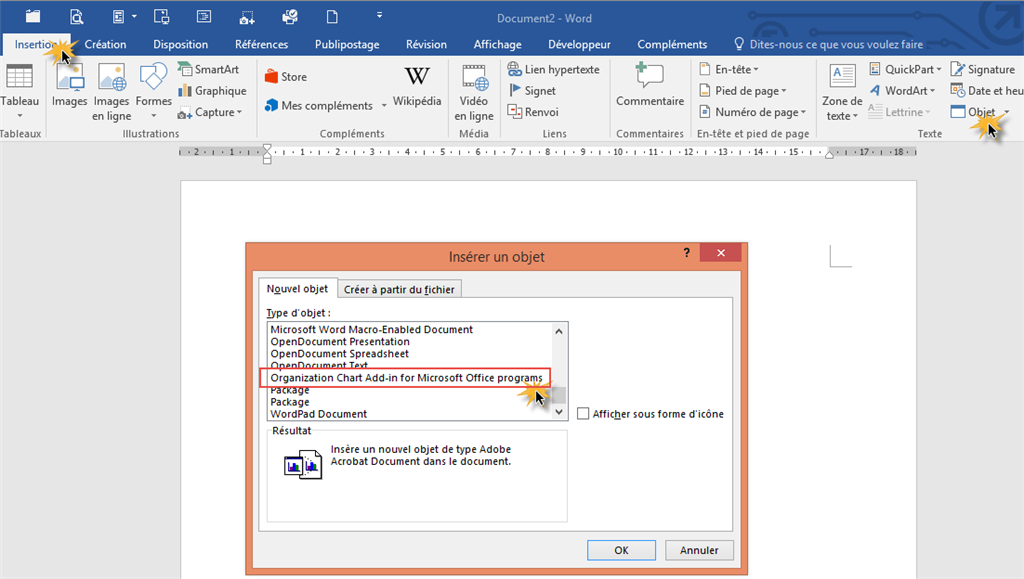Open the Formes shapes gallery
The image size is (1024, 579).
[x=153, y=91]
